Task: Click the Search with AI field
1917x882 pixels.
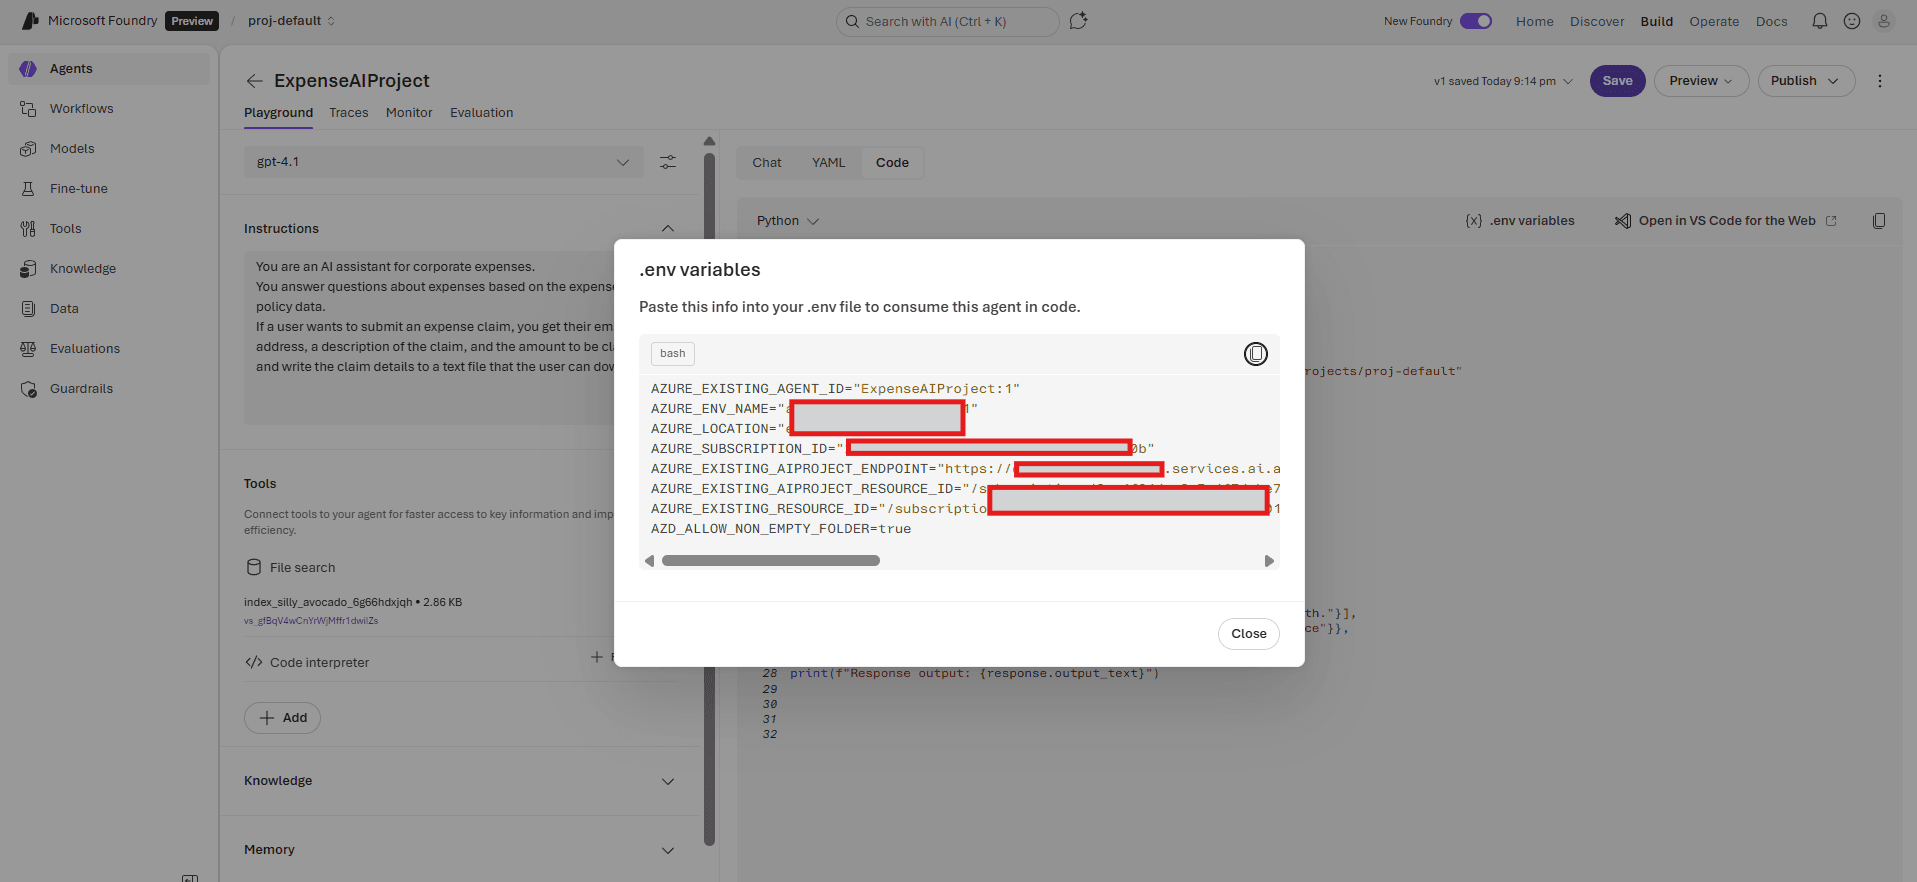Action: pos(947,21)
